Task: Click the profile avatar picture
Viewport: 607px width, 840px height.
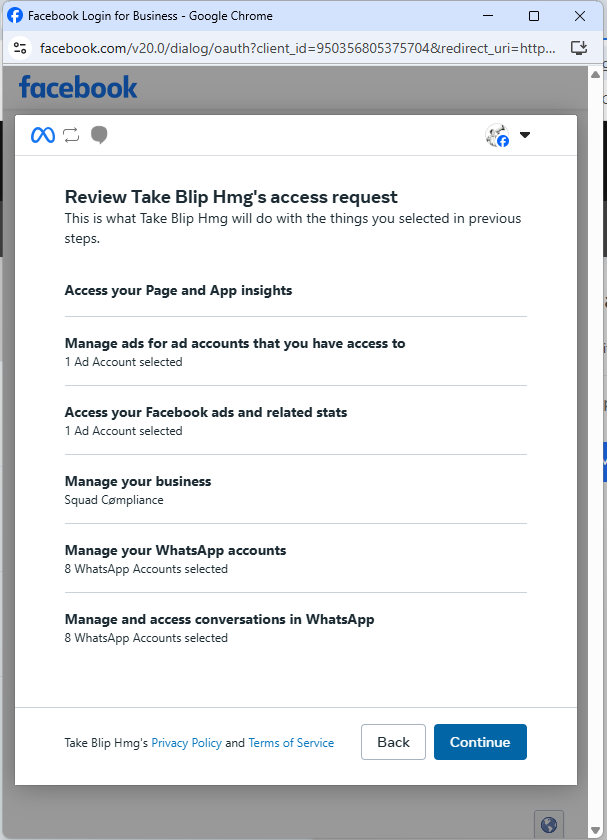Action: tap(497, 136)
